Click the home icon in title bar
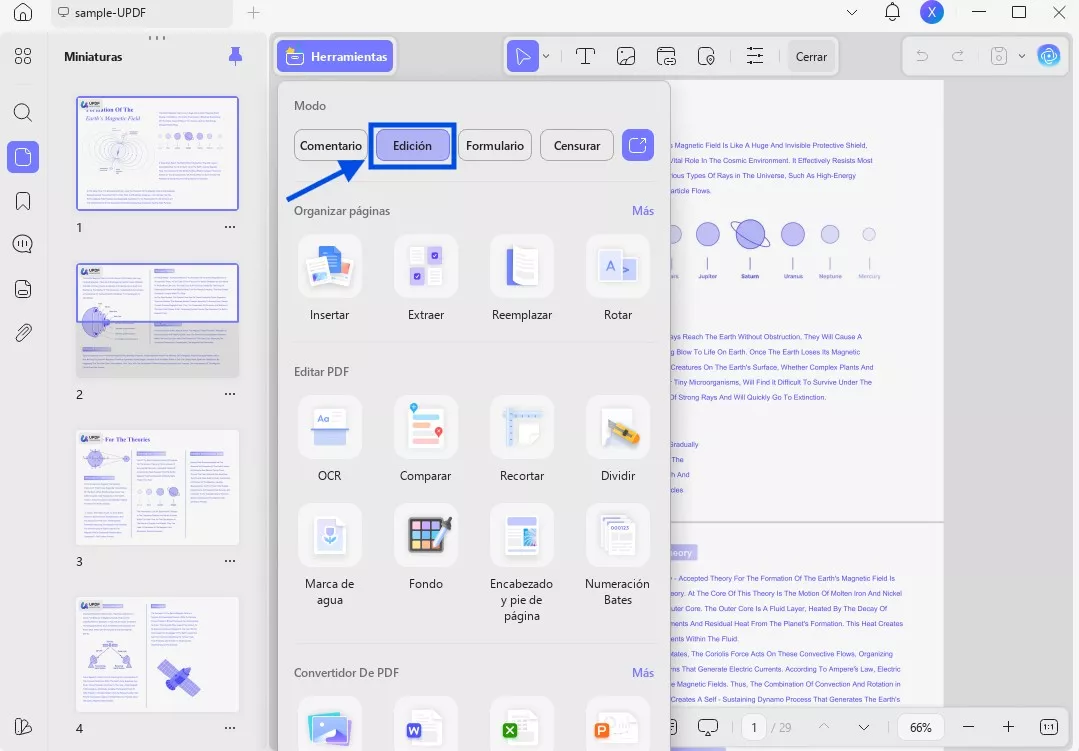The image size is (1079, 751). [23, 12]
